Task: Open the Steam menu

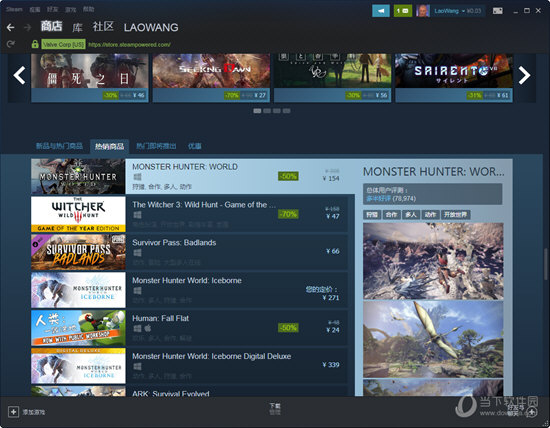Action: [14, 9]
